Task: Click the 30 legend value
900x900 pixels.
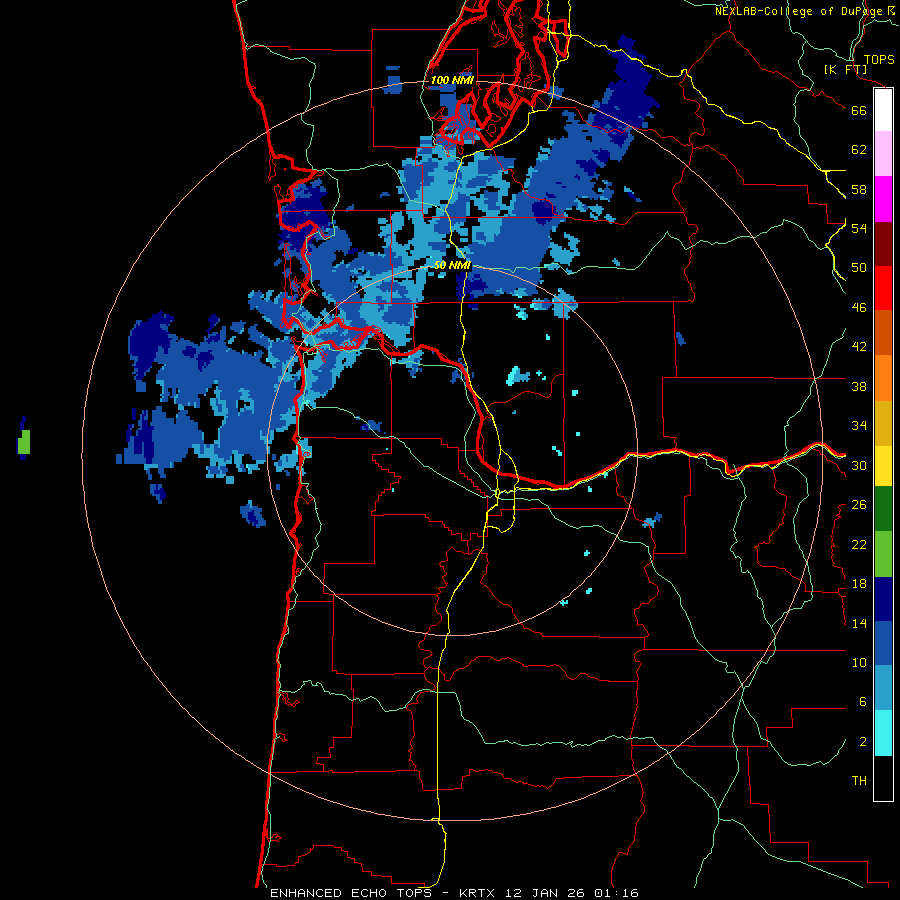Action: click(x=859, y=465)
